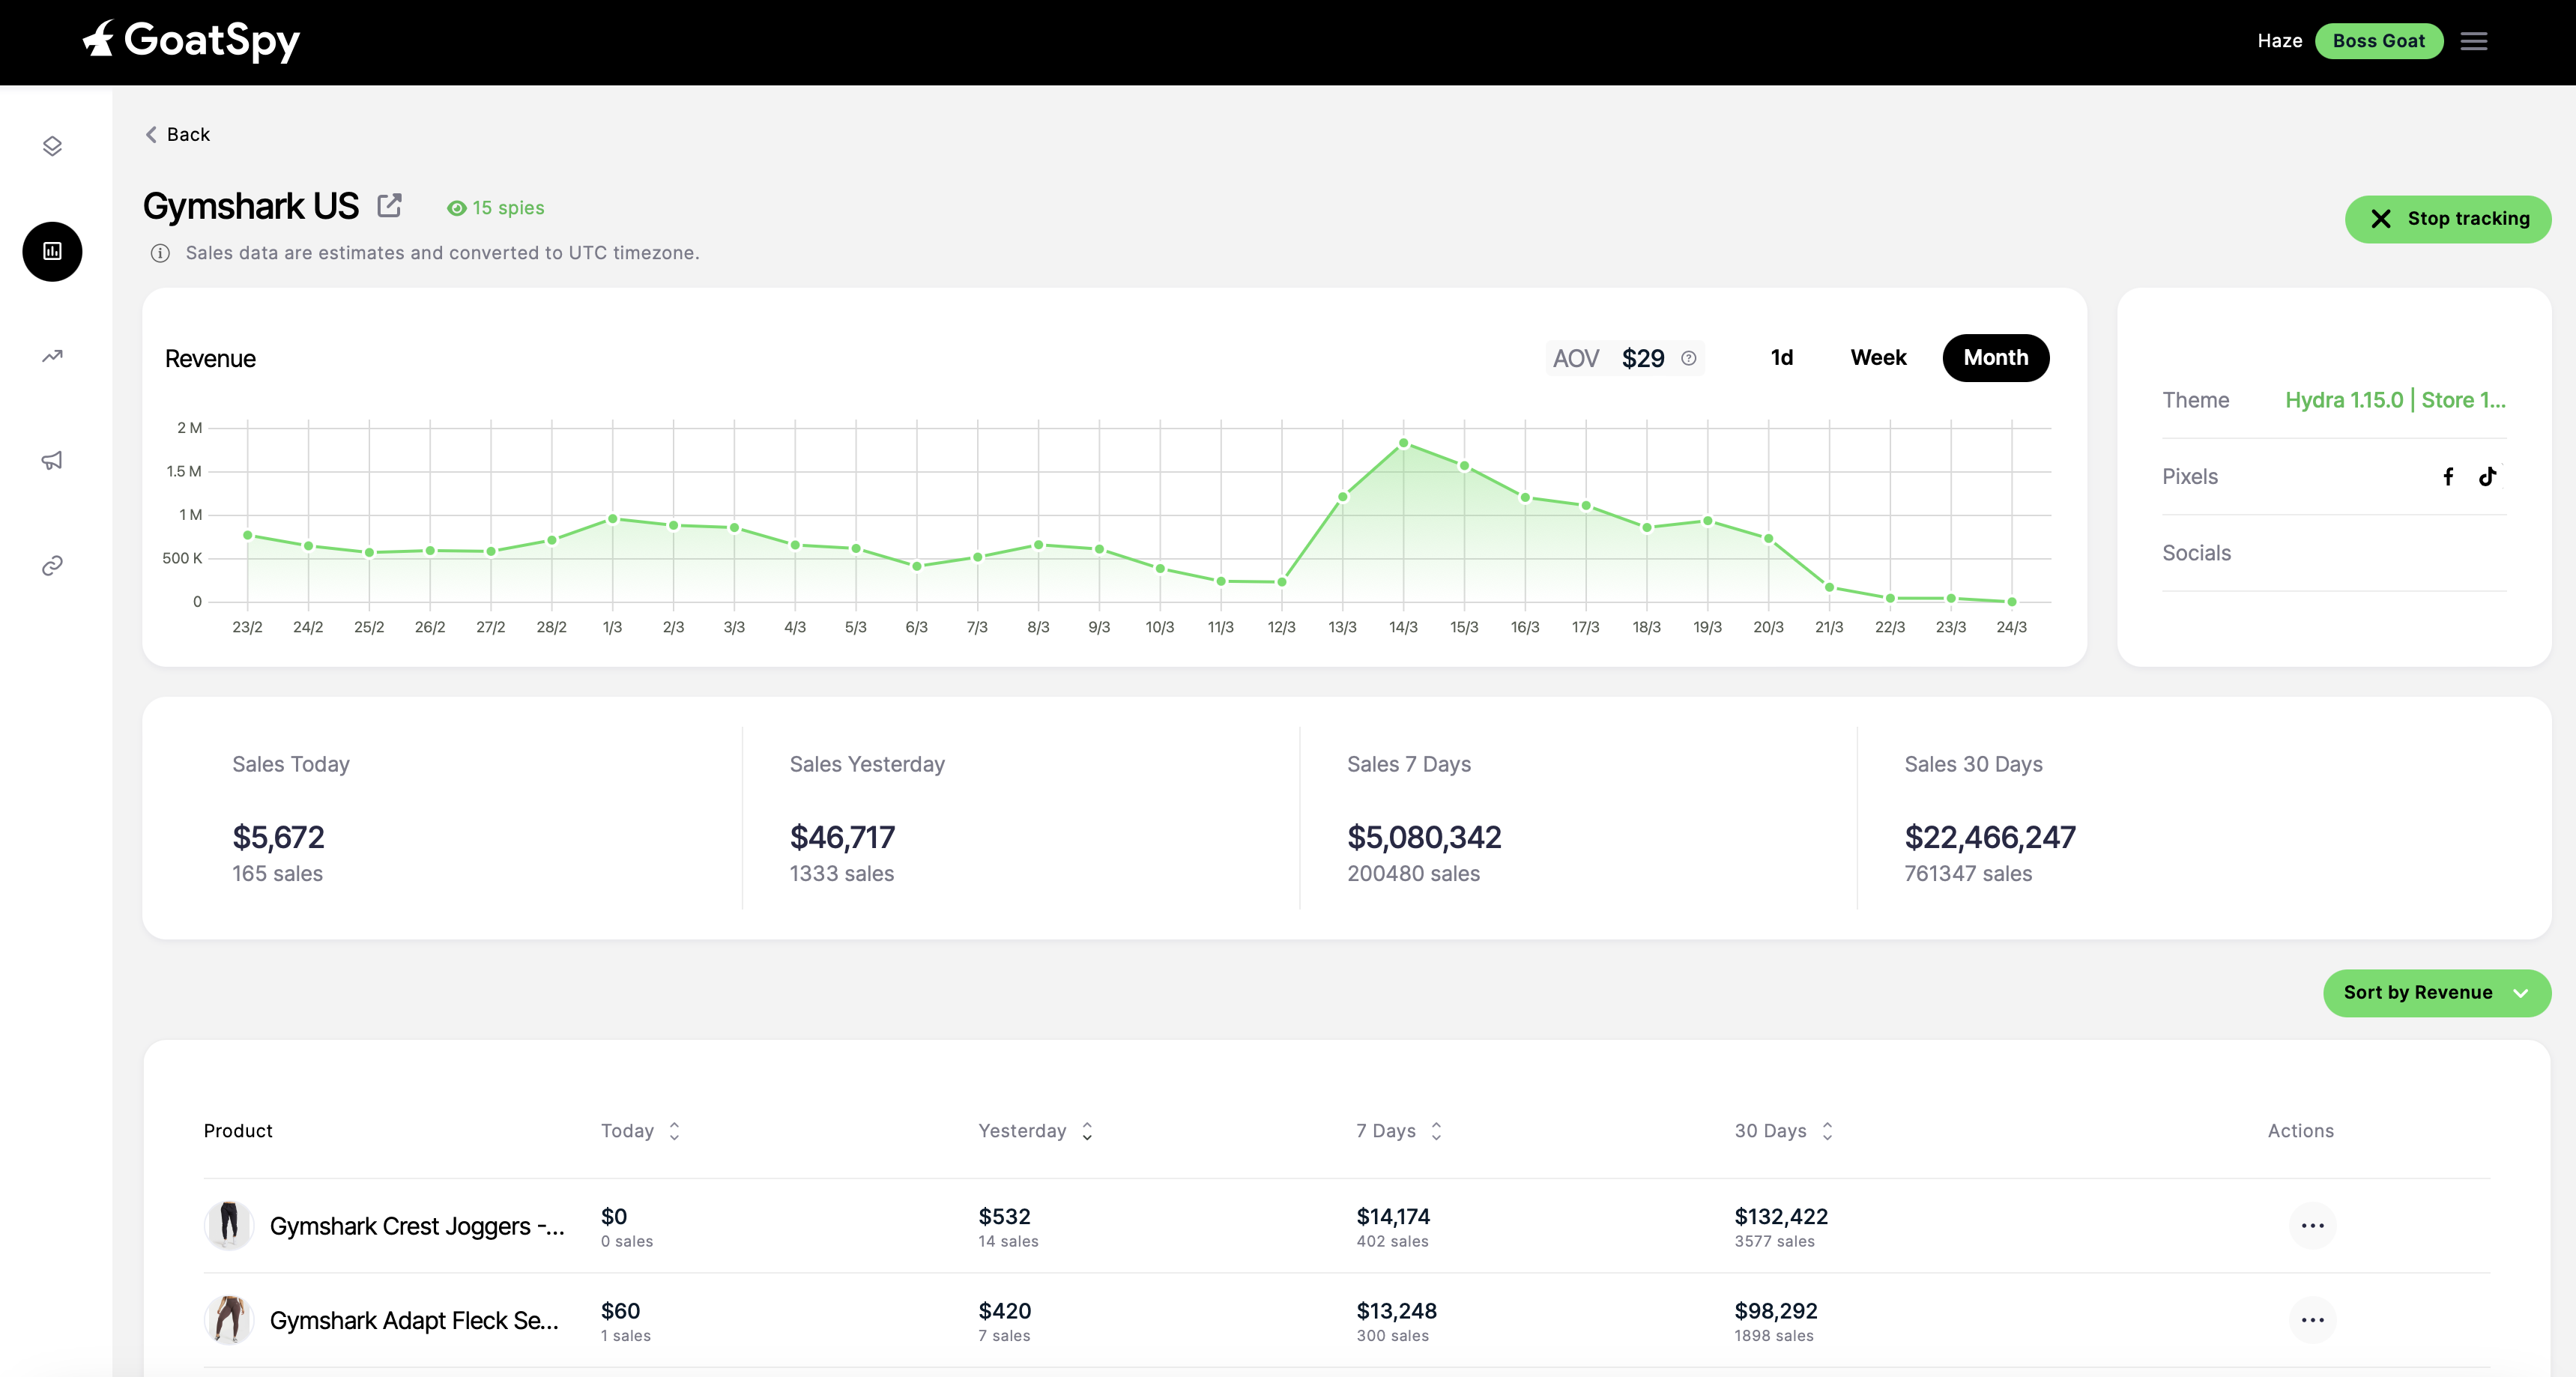Viewport: 2576px width, 1377px height.
Task: Open the layers icon in sidebar
Action: pos(52,146)
